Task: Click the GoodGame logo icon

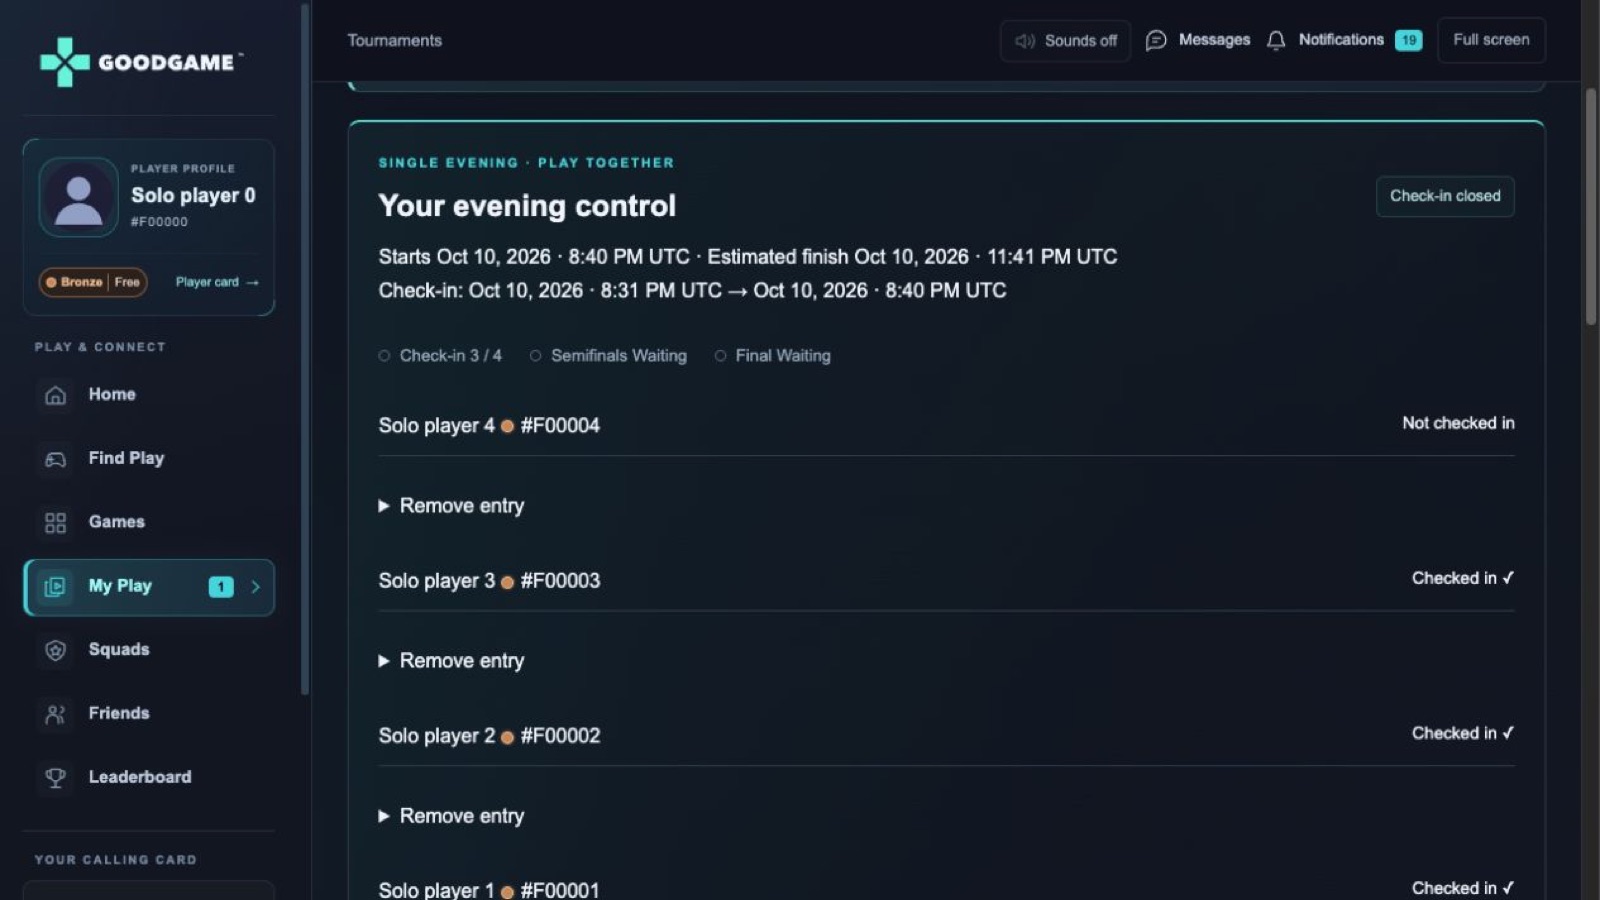Action: [x=64, y=62]
